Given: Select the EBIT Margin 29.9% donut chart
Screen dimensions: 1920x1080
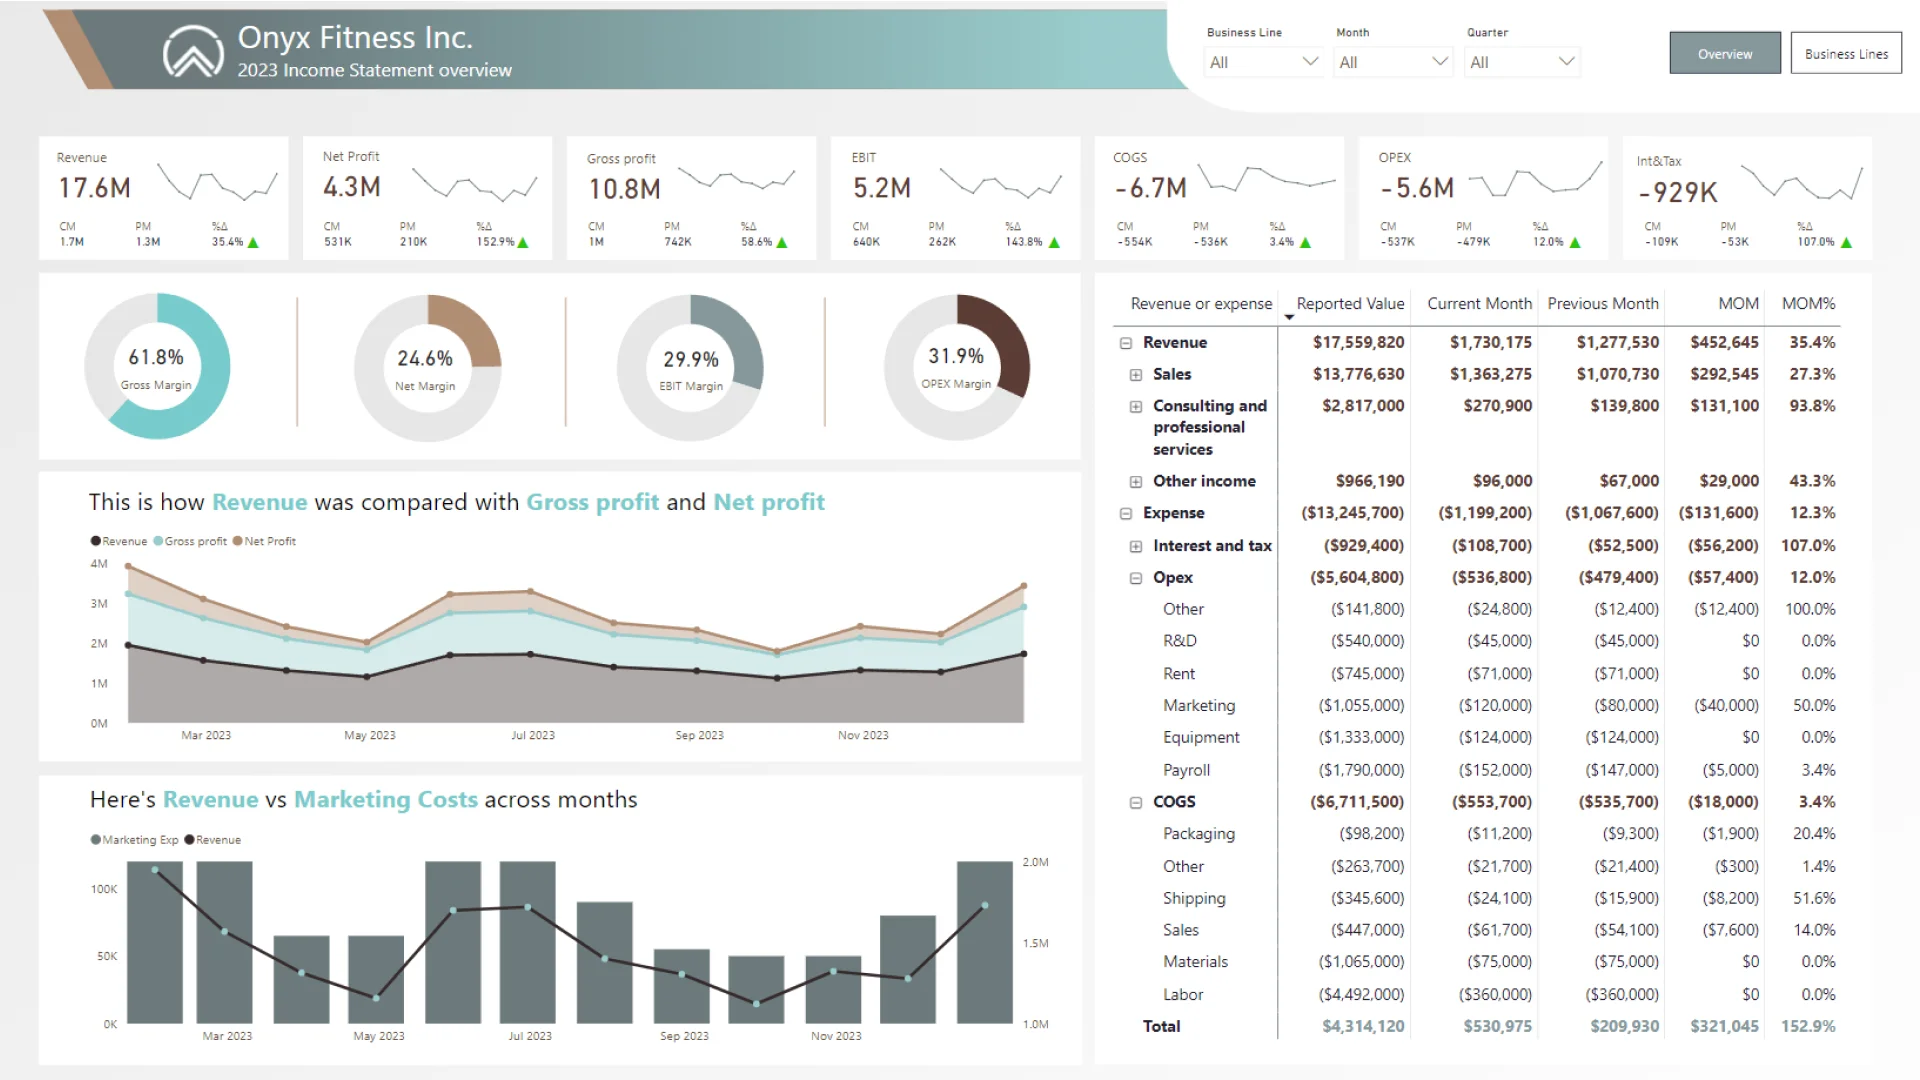Looking at the screenshot, I should point(690,367).
